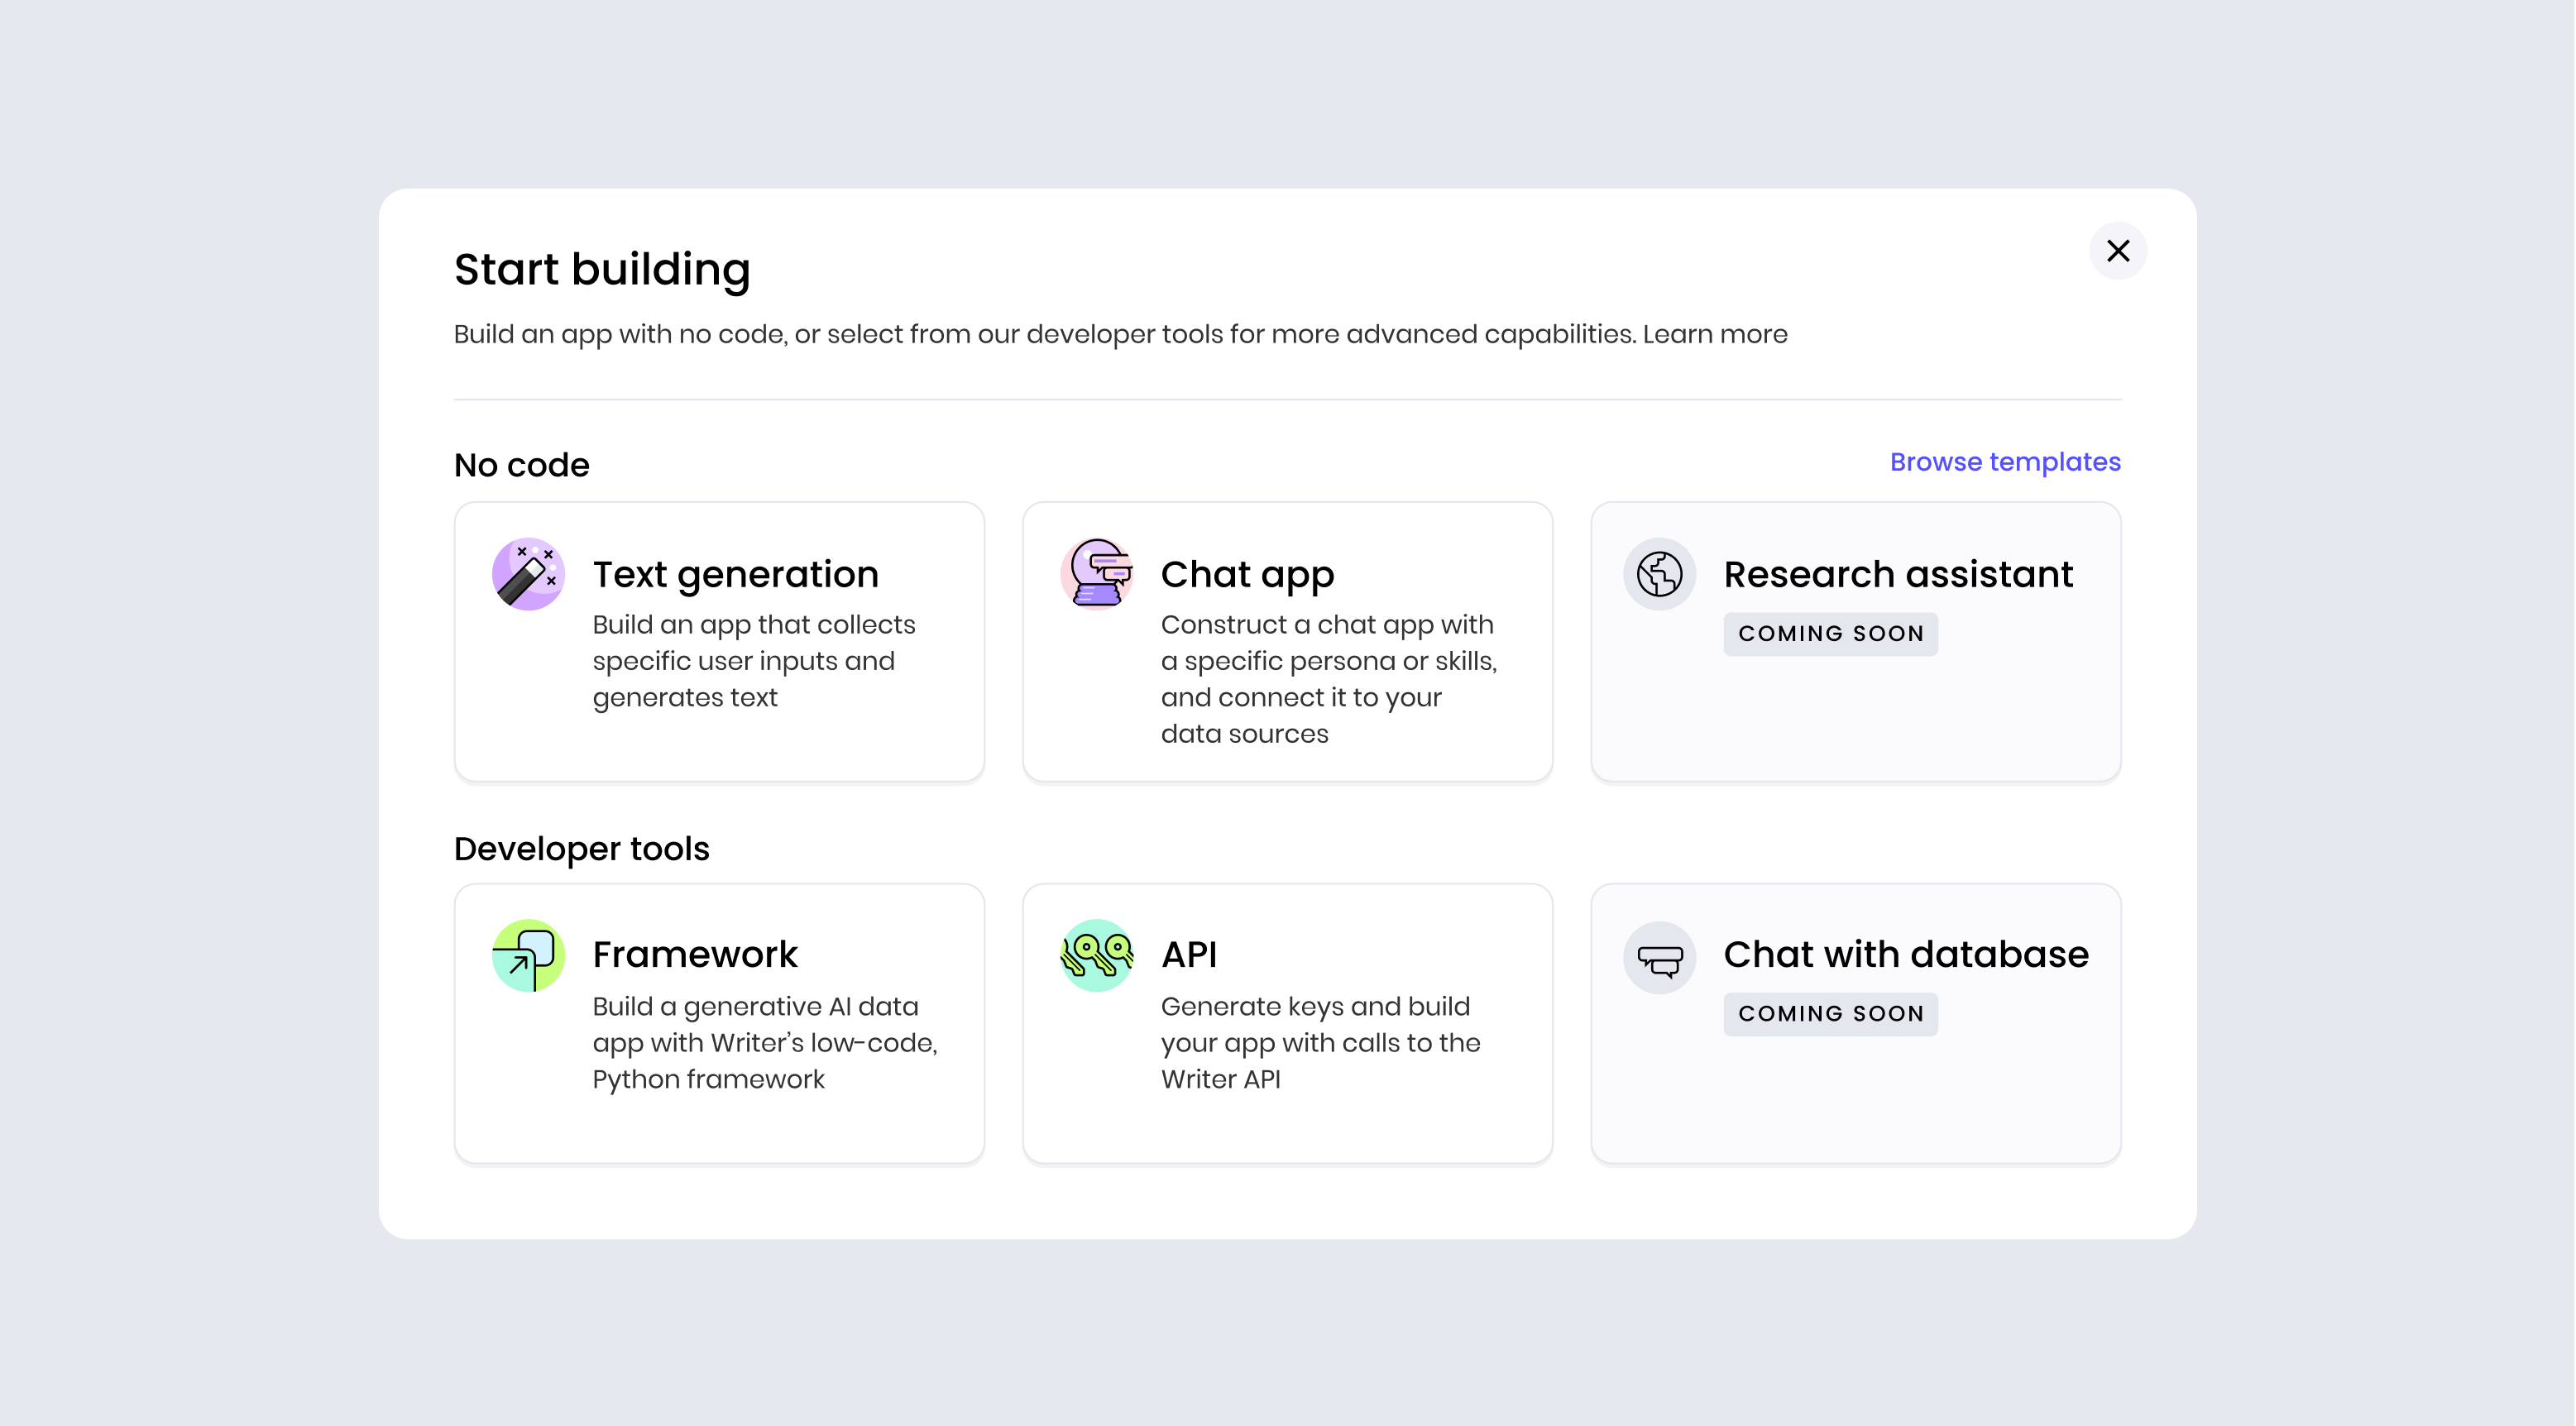Click the Research assistant title
Viewport: 2576px width, 1426px height.
pos(1897,574)
